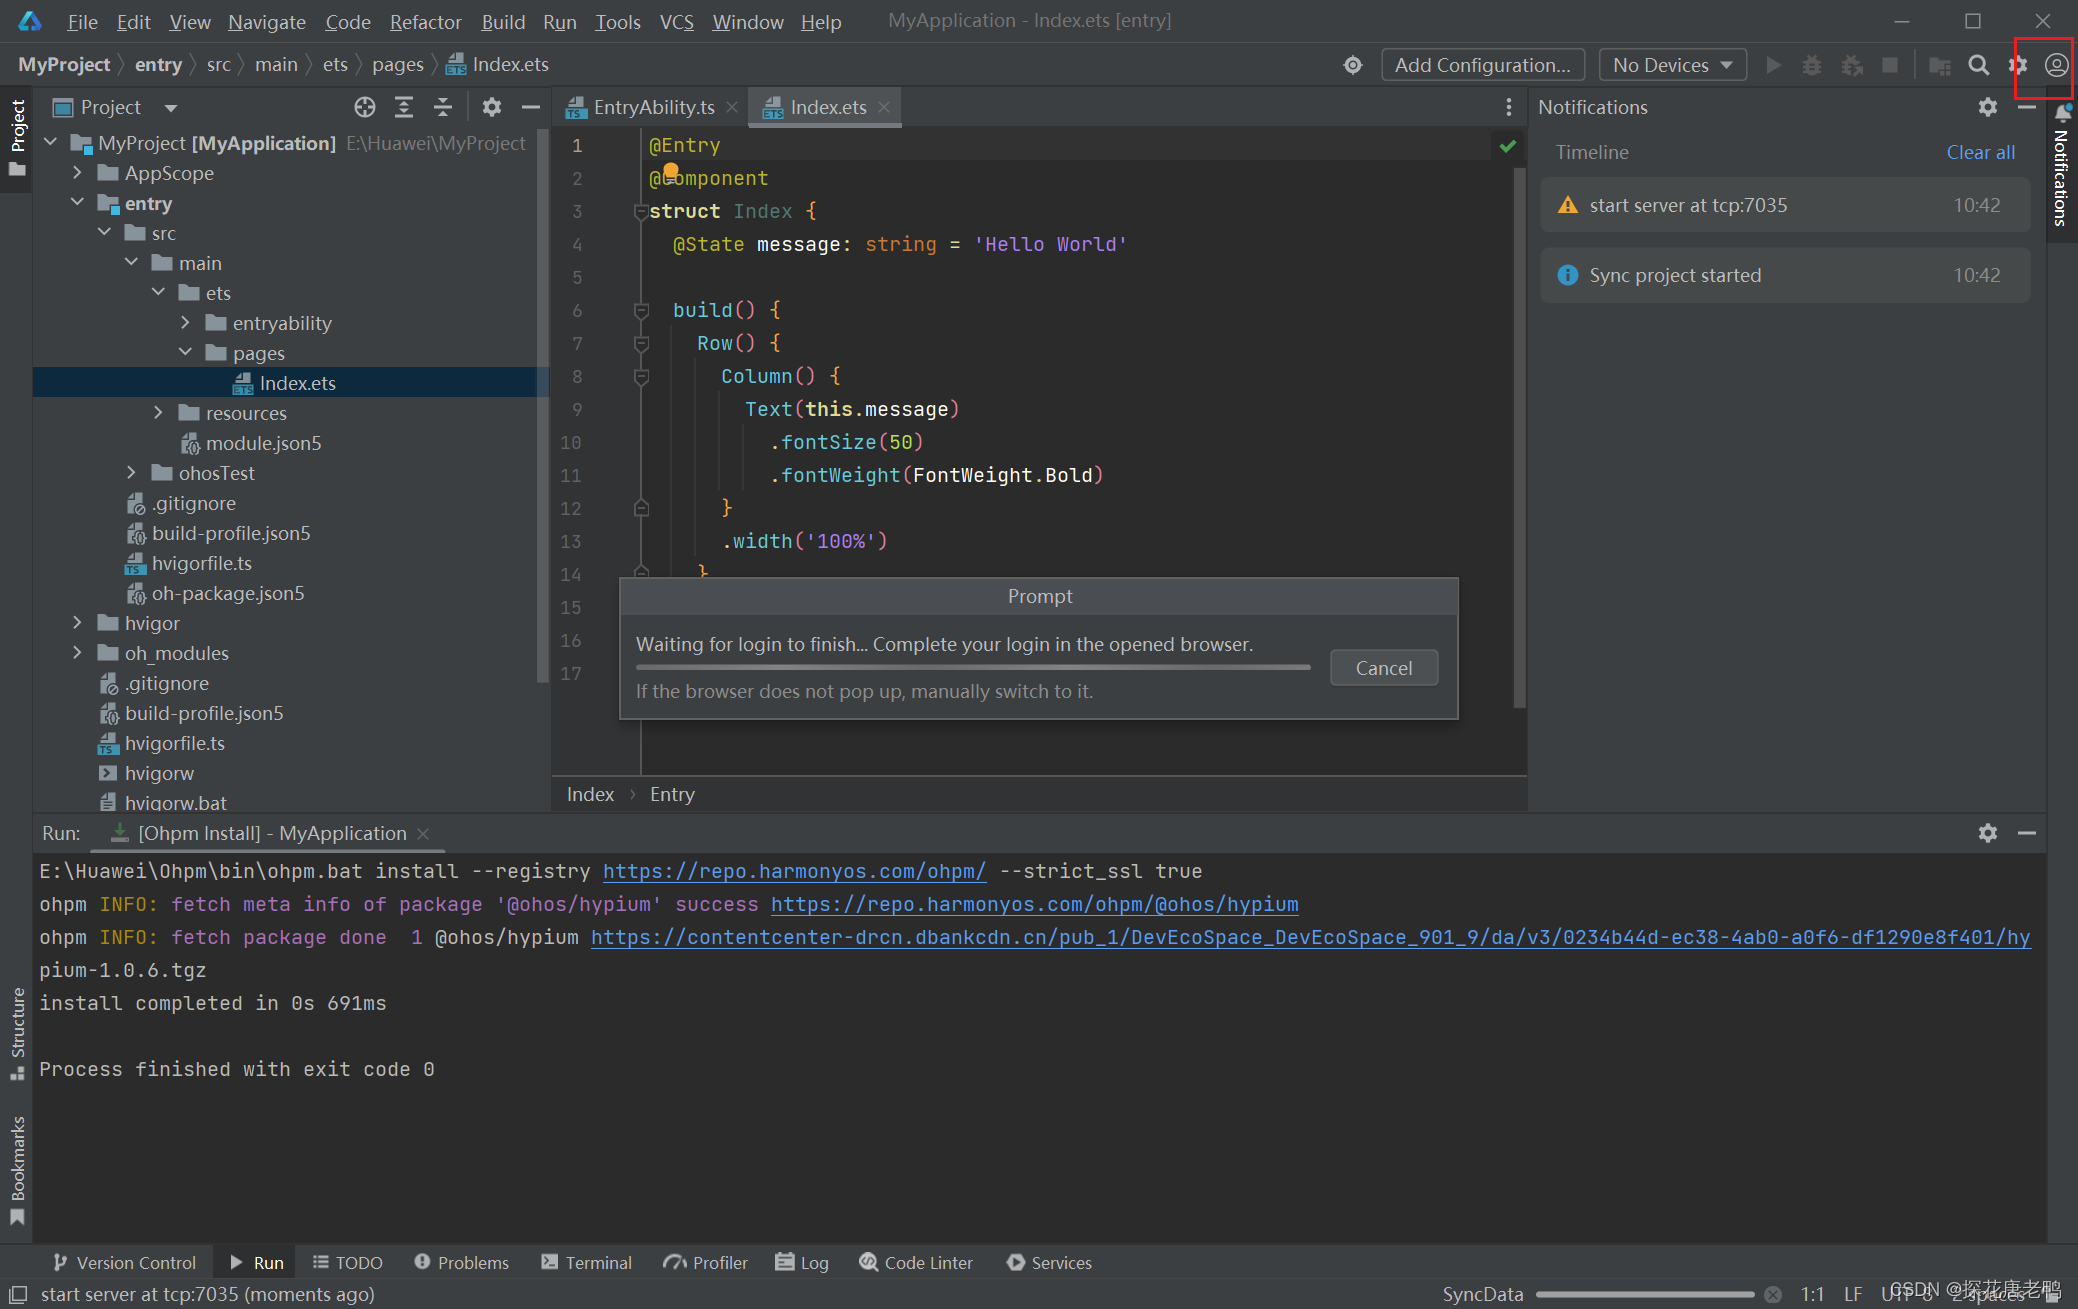Collapse the entry module folder
Viewport: 2078px width, 1309px height.
77,203
